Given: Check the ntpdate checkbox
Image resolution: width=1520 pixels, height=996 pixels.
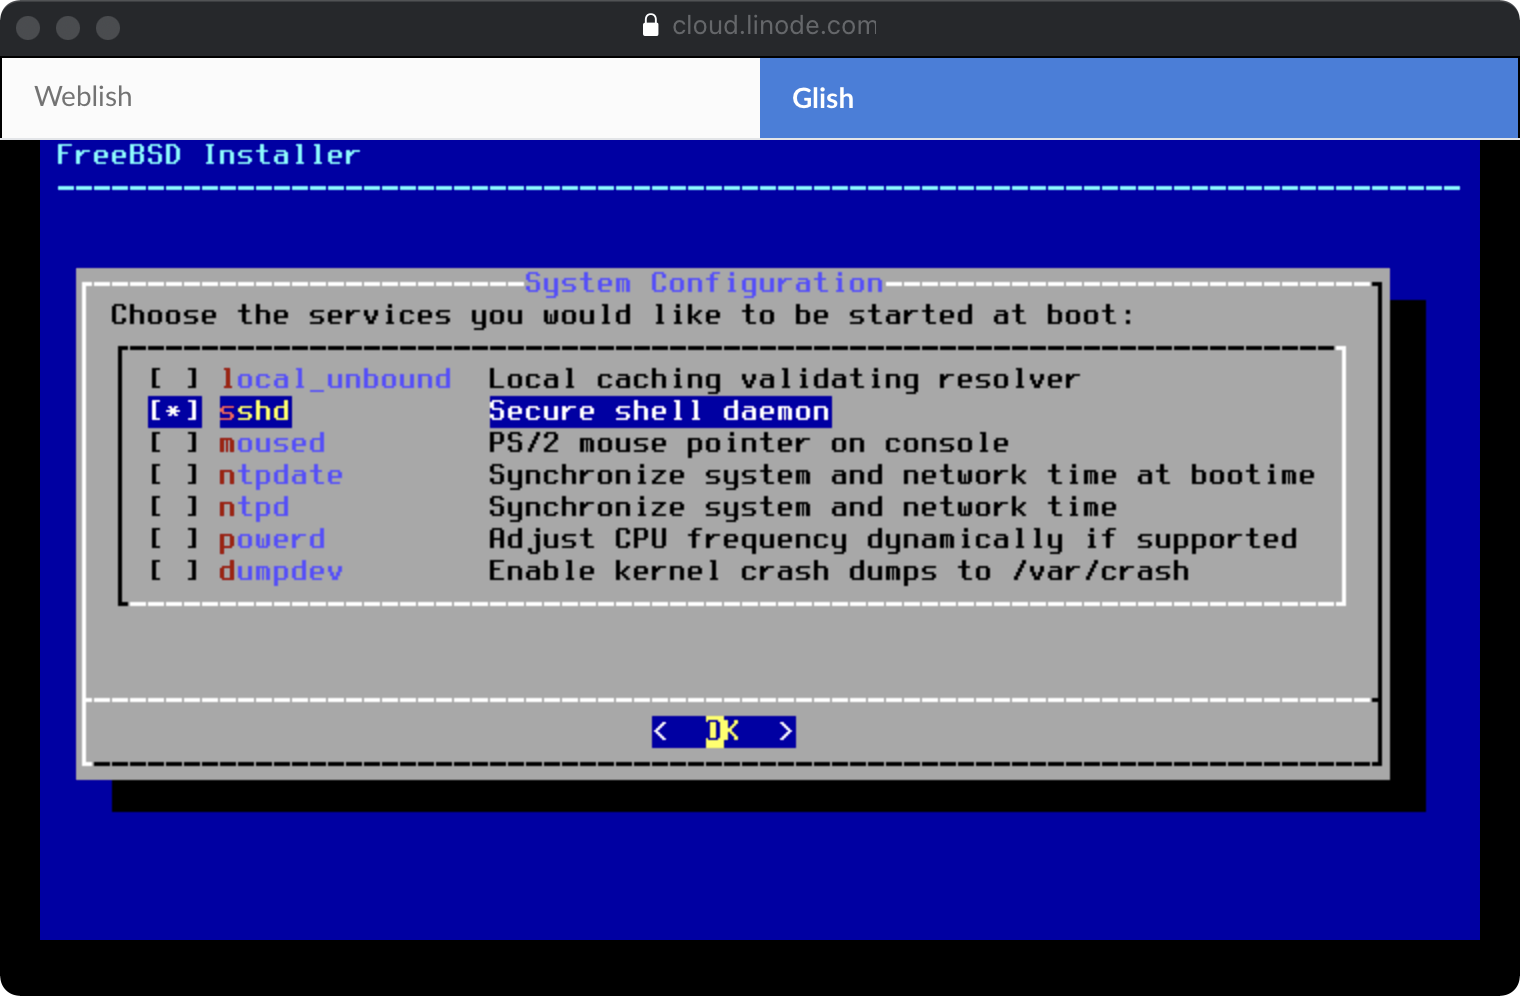Looking at the screenshot, I should pyautogui.click(x=174, y=475).
